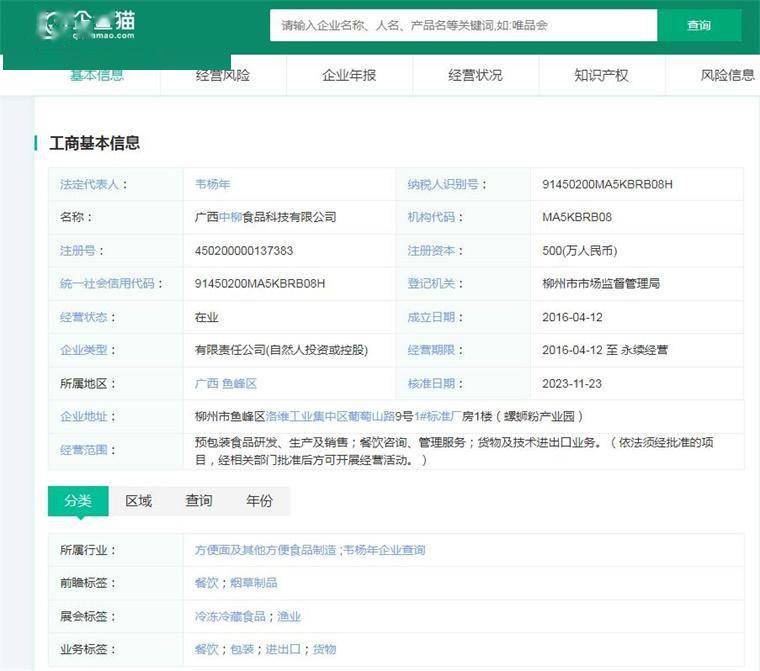Open the 广西 region link

(206, 383)
